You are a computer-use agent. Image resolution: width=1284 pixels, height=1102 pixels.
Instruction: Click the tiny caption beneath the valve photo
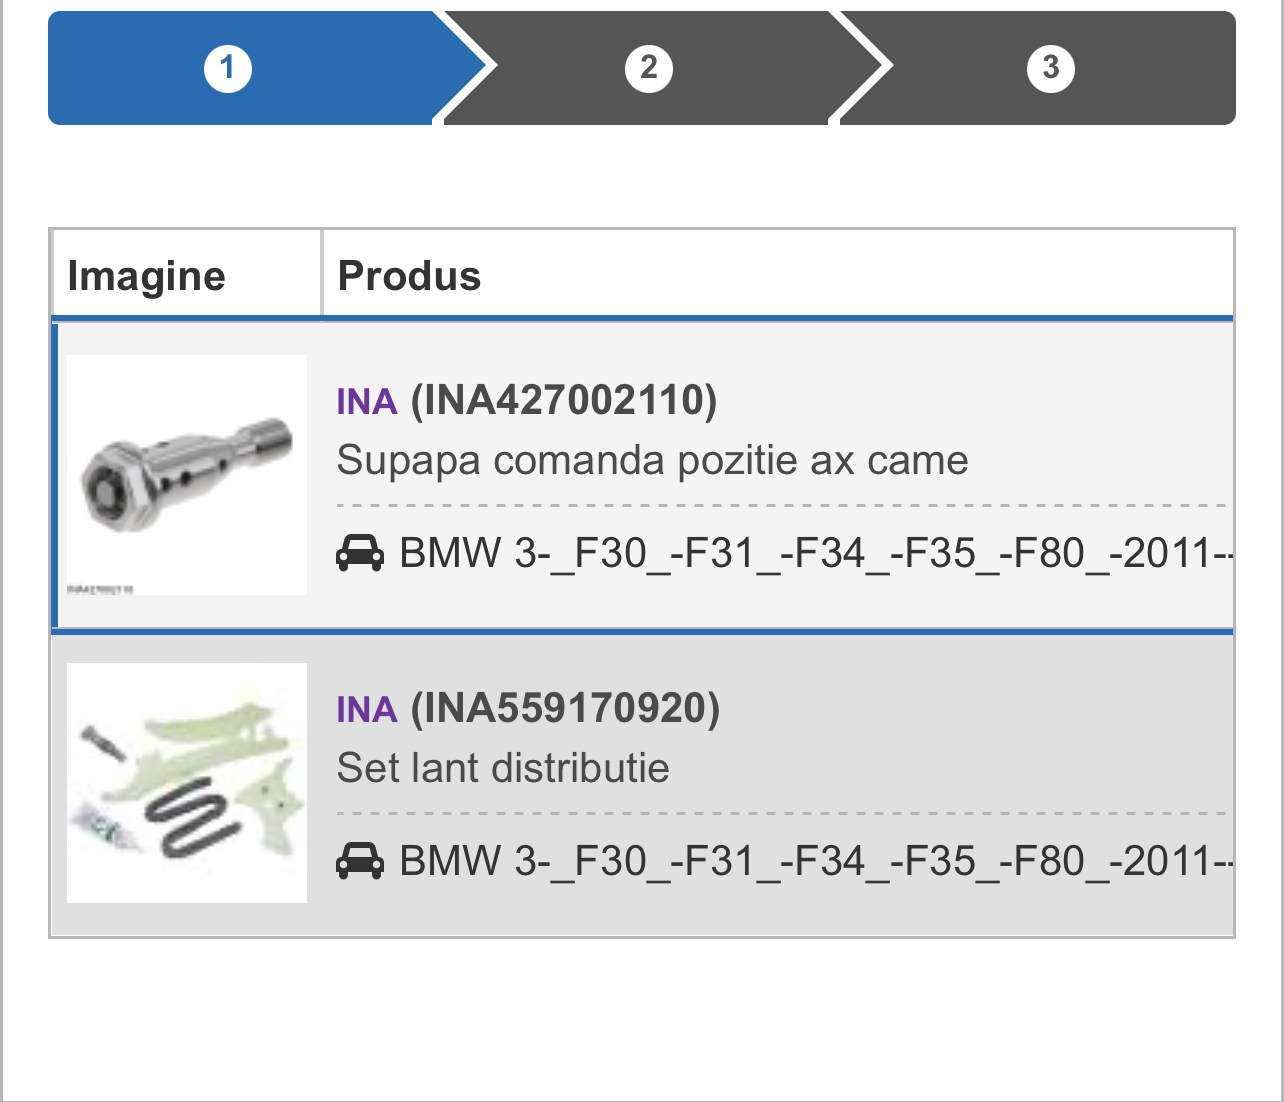coord(100,589)
